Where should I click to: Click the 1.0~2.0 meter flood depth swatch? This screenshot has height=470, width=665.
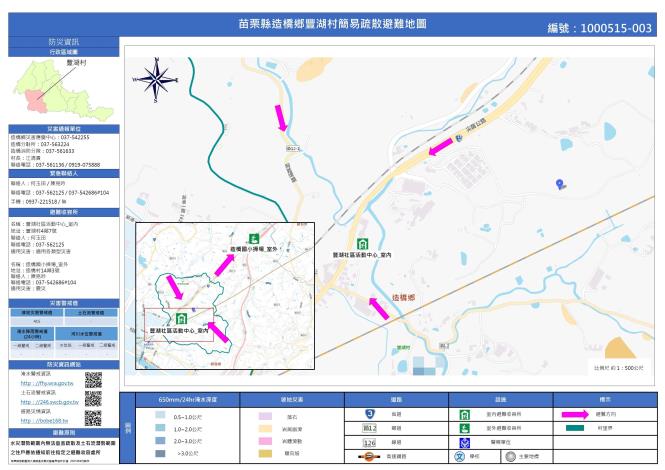[x=160, y=428]
